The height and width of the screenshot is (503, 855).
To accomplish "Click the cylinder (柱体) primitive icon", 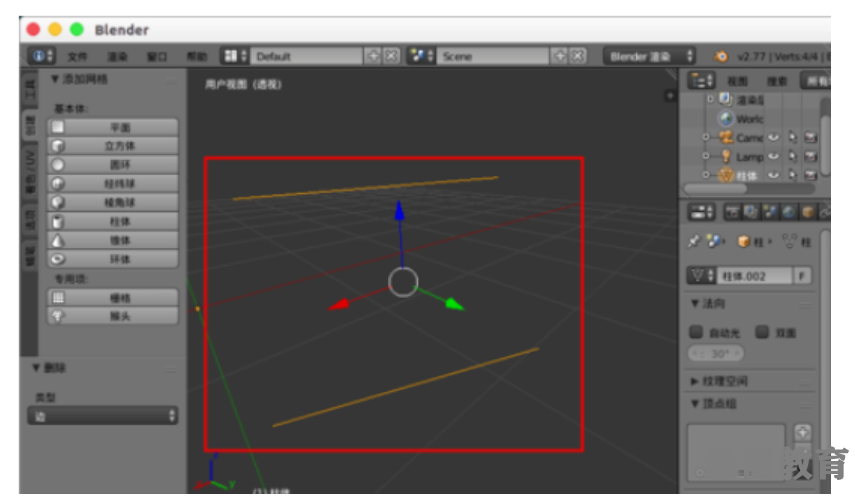I will click(x=58, y=221).
